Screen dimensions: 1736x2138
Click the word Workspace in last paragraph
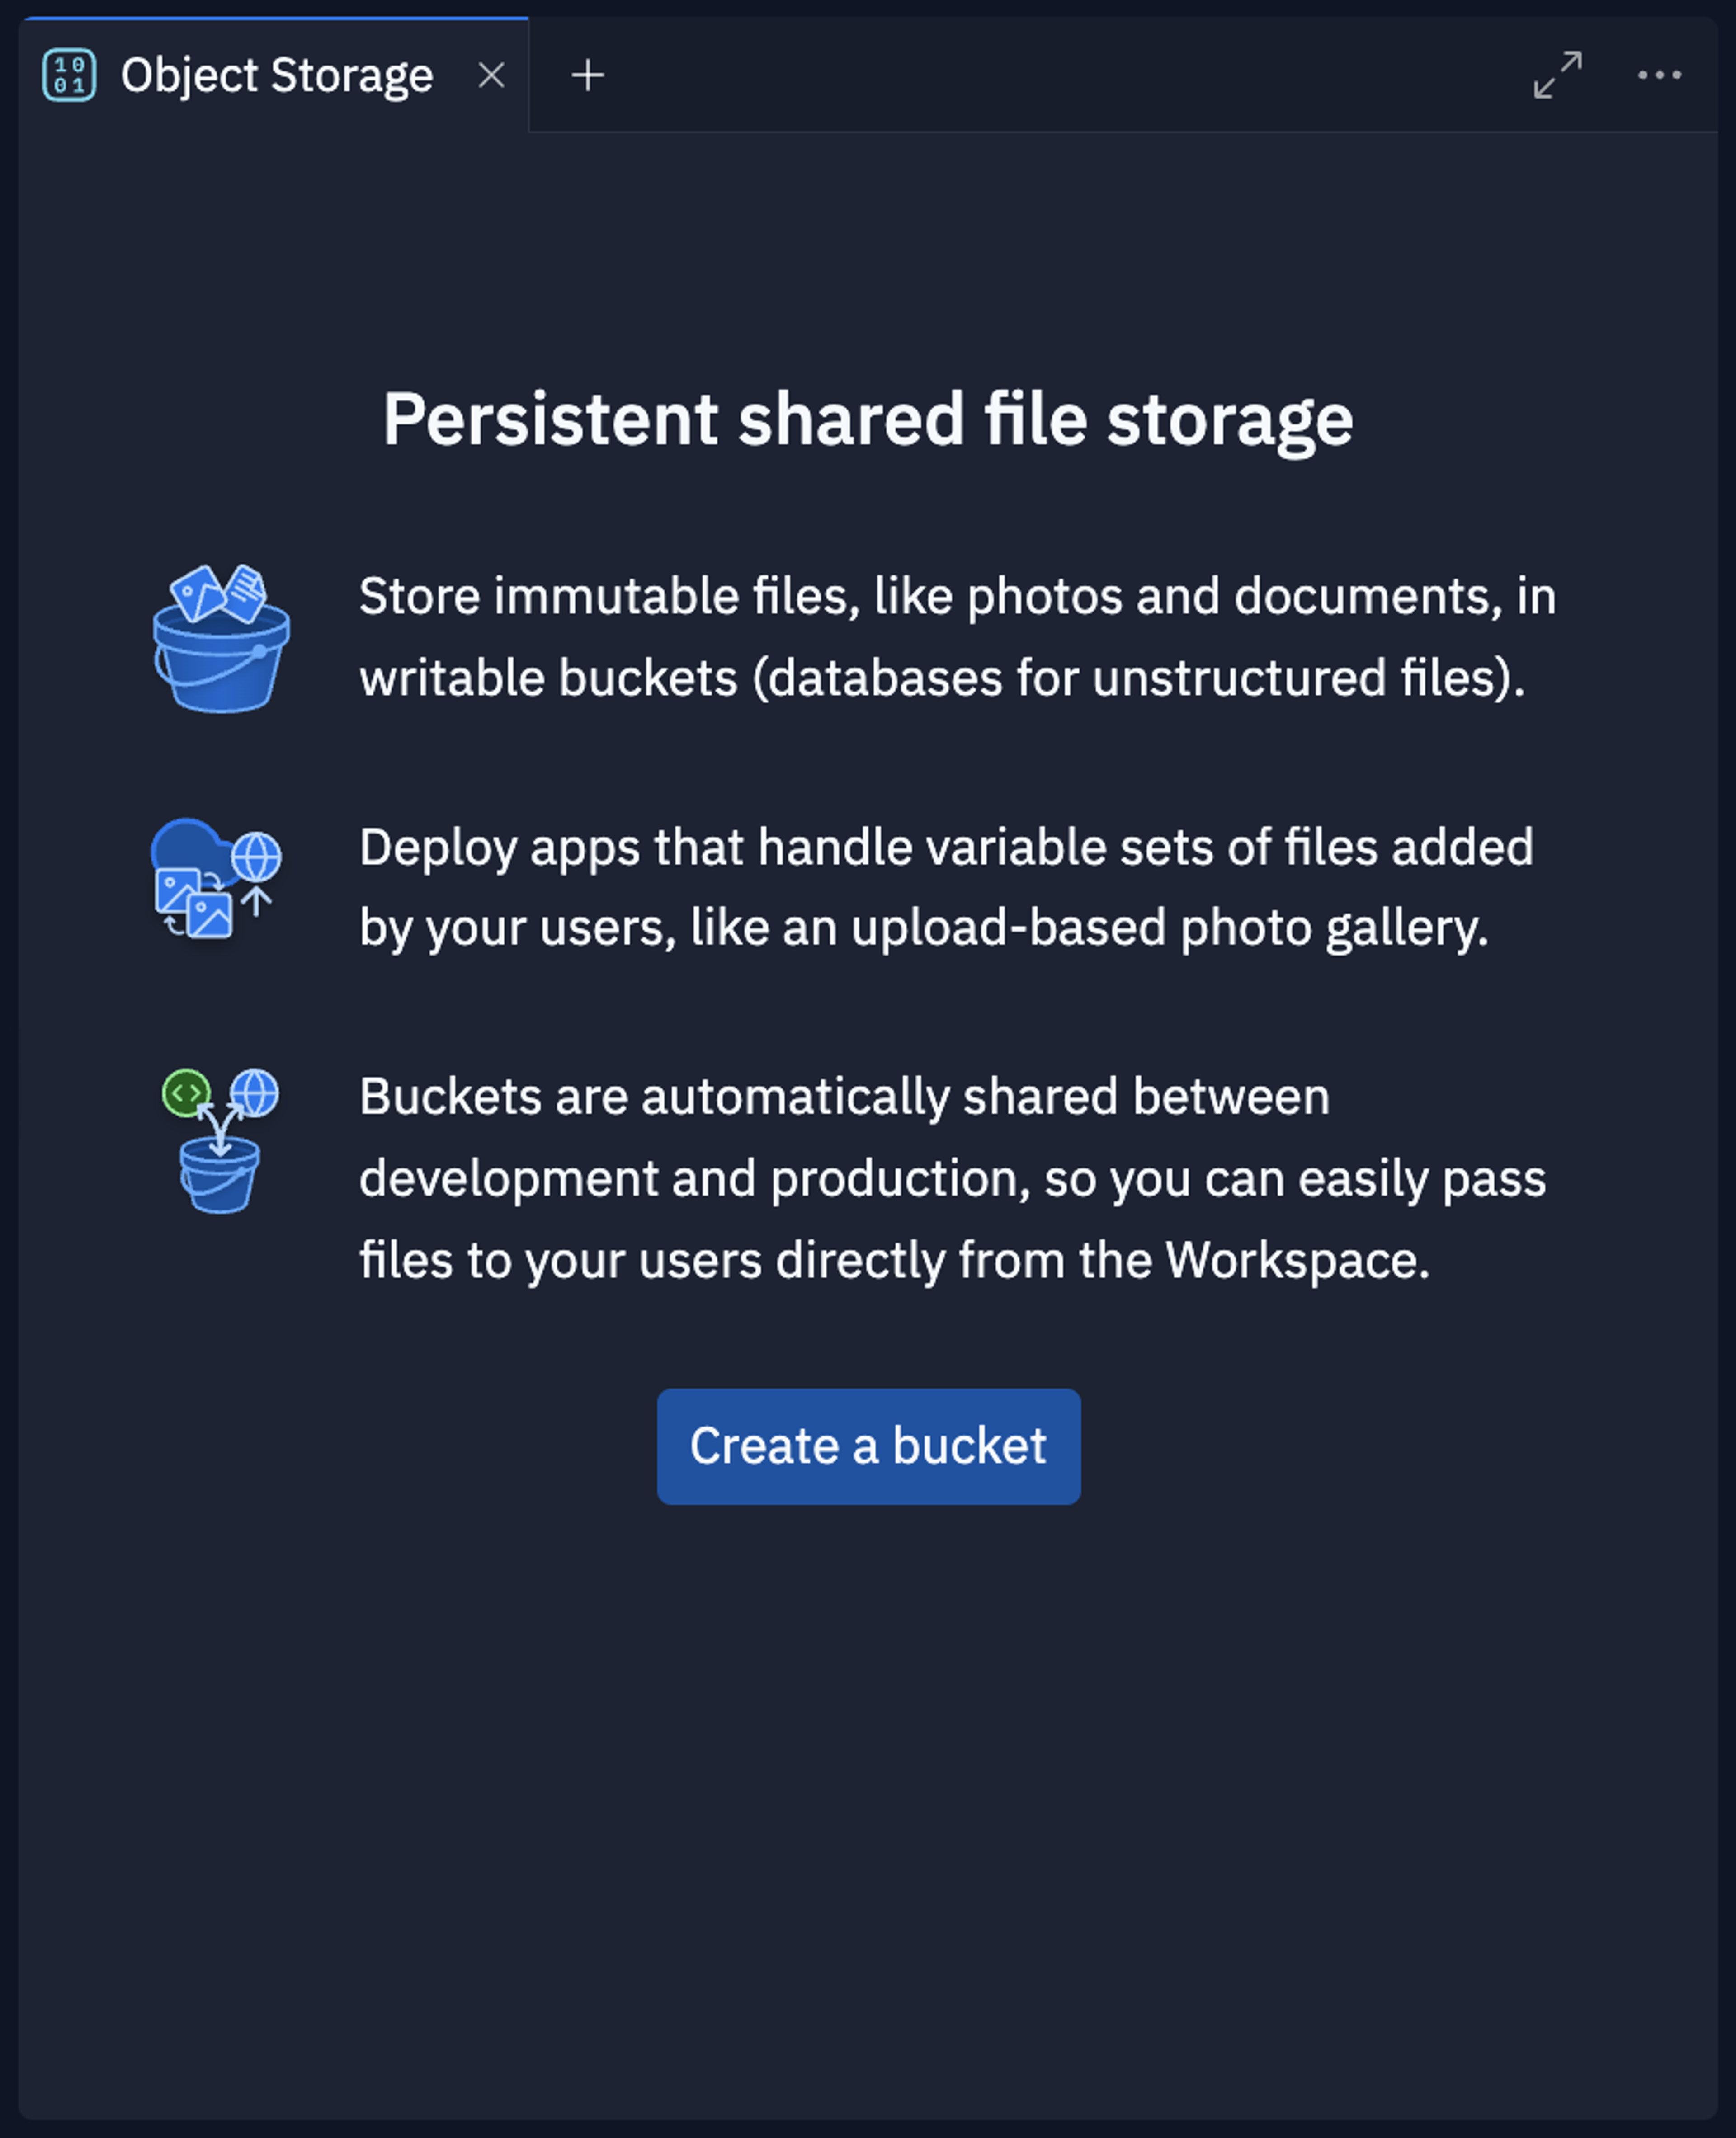coord(1298,1260)
